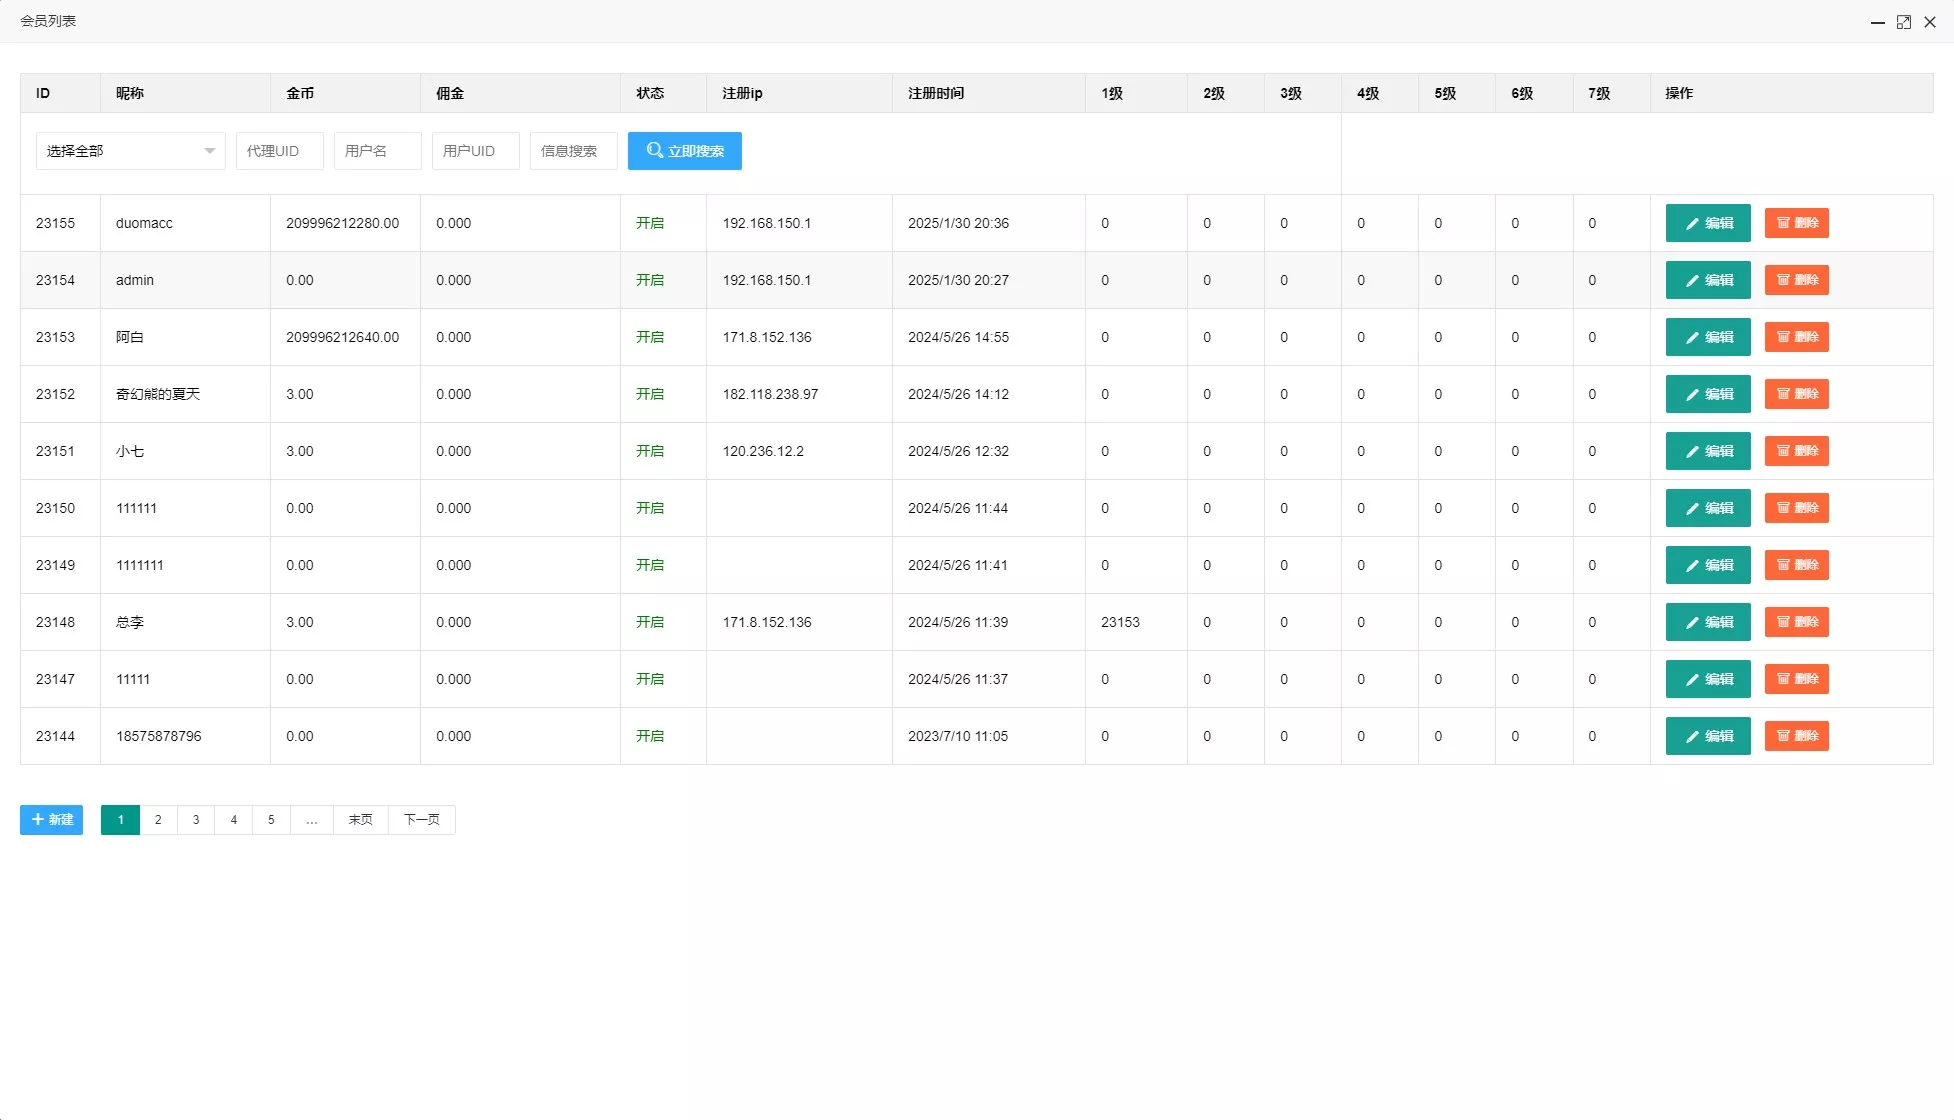The image size is (1954, 1120).
Task: Delete the member with ID 23148
Action: pyautogui.click(x=1796, y=622)
